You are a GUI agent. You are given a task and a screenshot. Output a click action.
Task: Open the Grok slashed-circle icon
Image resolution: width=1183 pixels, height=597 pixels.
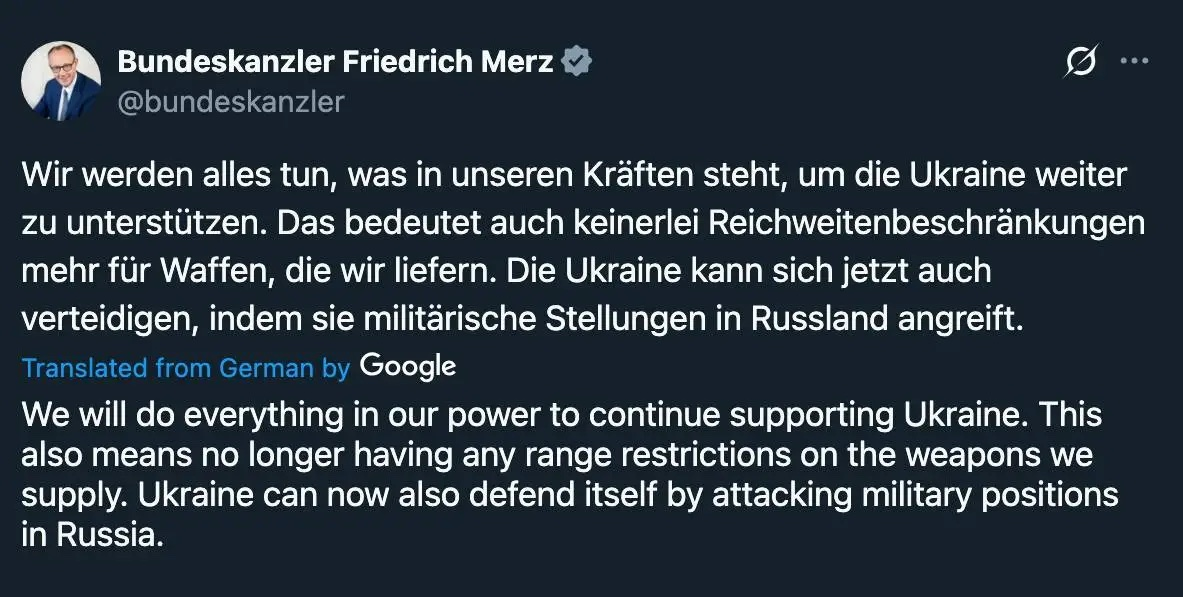[x=1080, y=62]
